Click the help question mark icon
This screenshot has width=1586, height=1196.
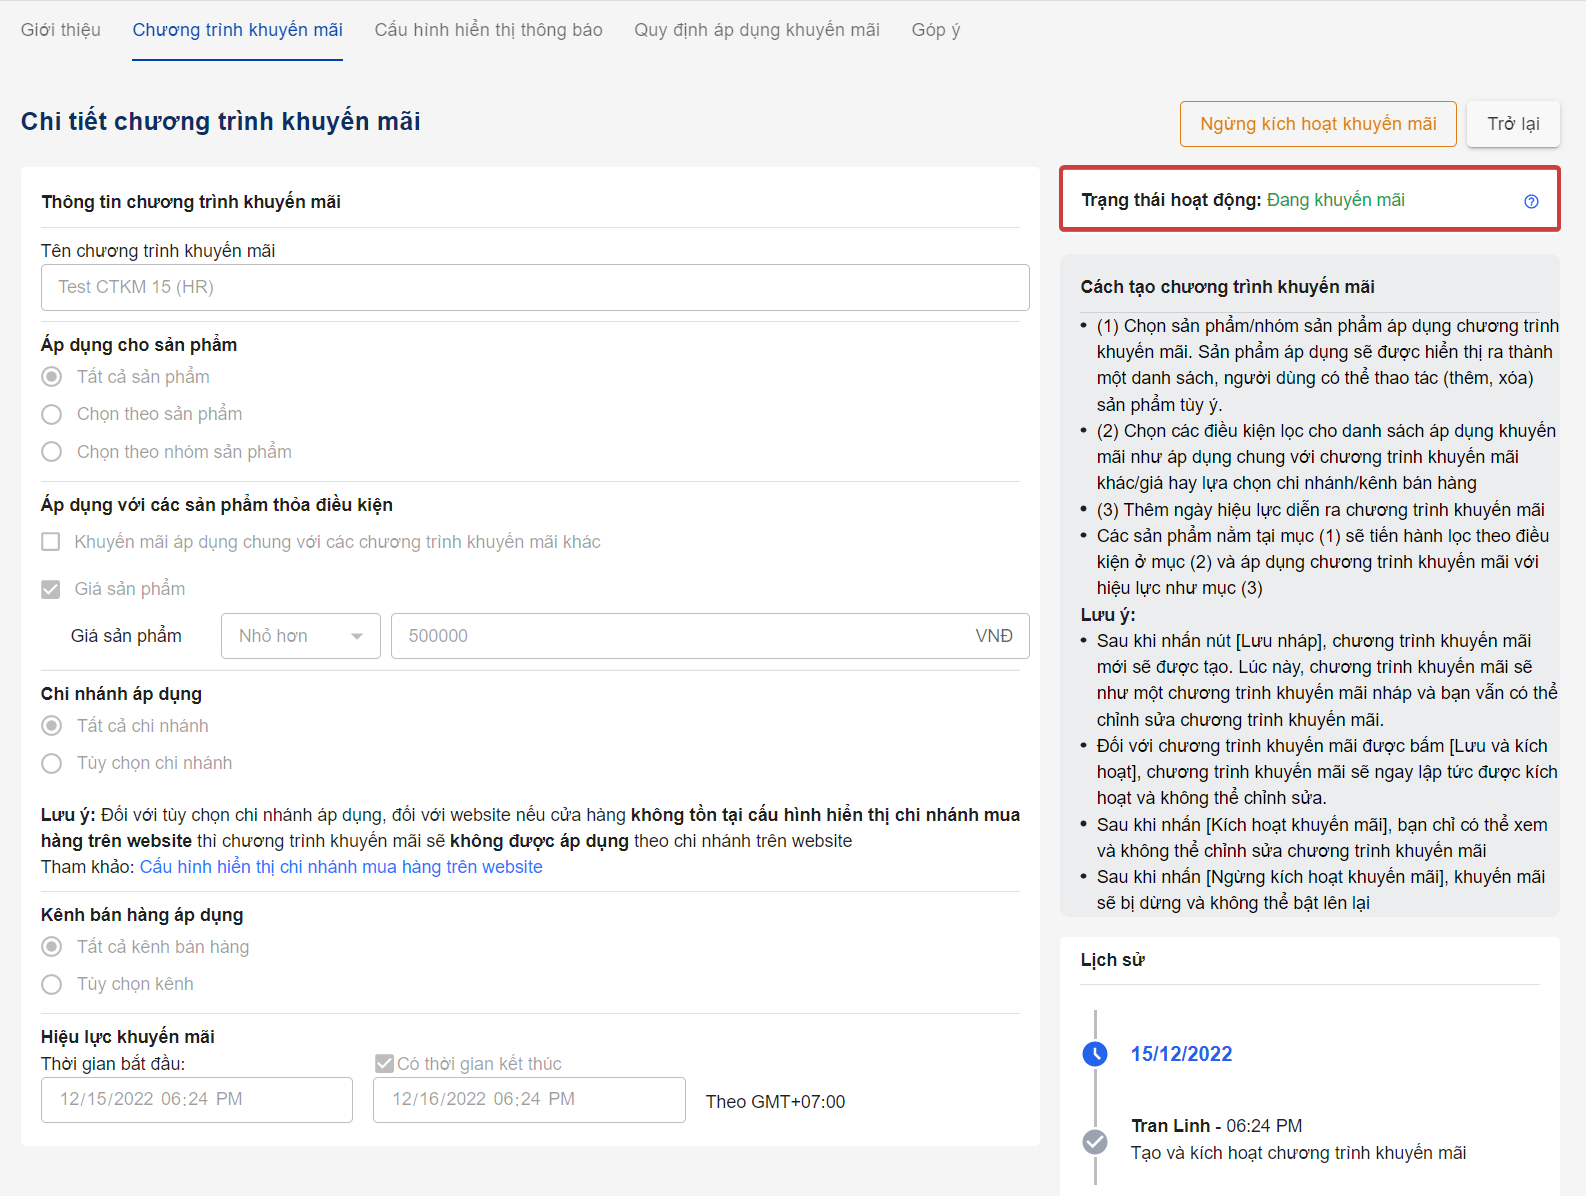point(1531,201)
